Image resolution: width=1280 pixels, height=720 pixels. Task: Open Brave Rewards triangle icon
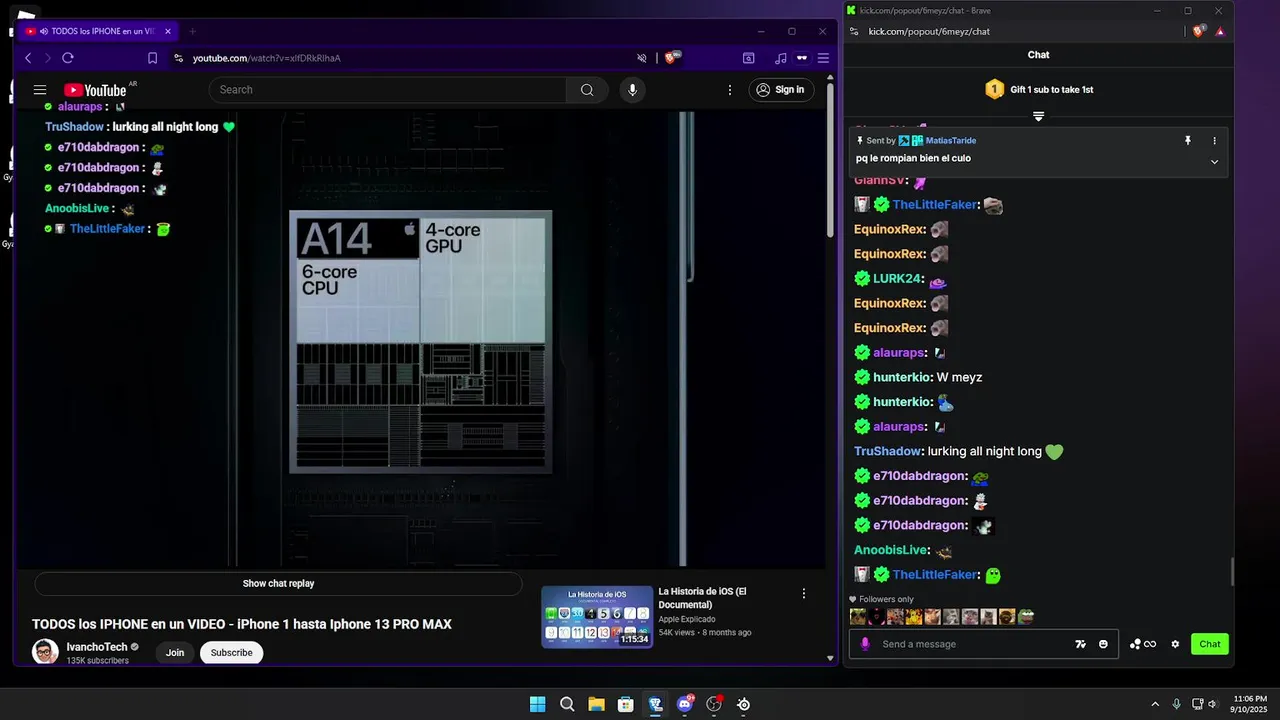(x=1220, y=32)
